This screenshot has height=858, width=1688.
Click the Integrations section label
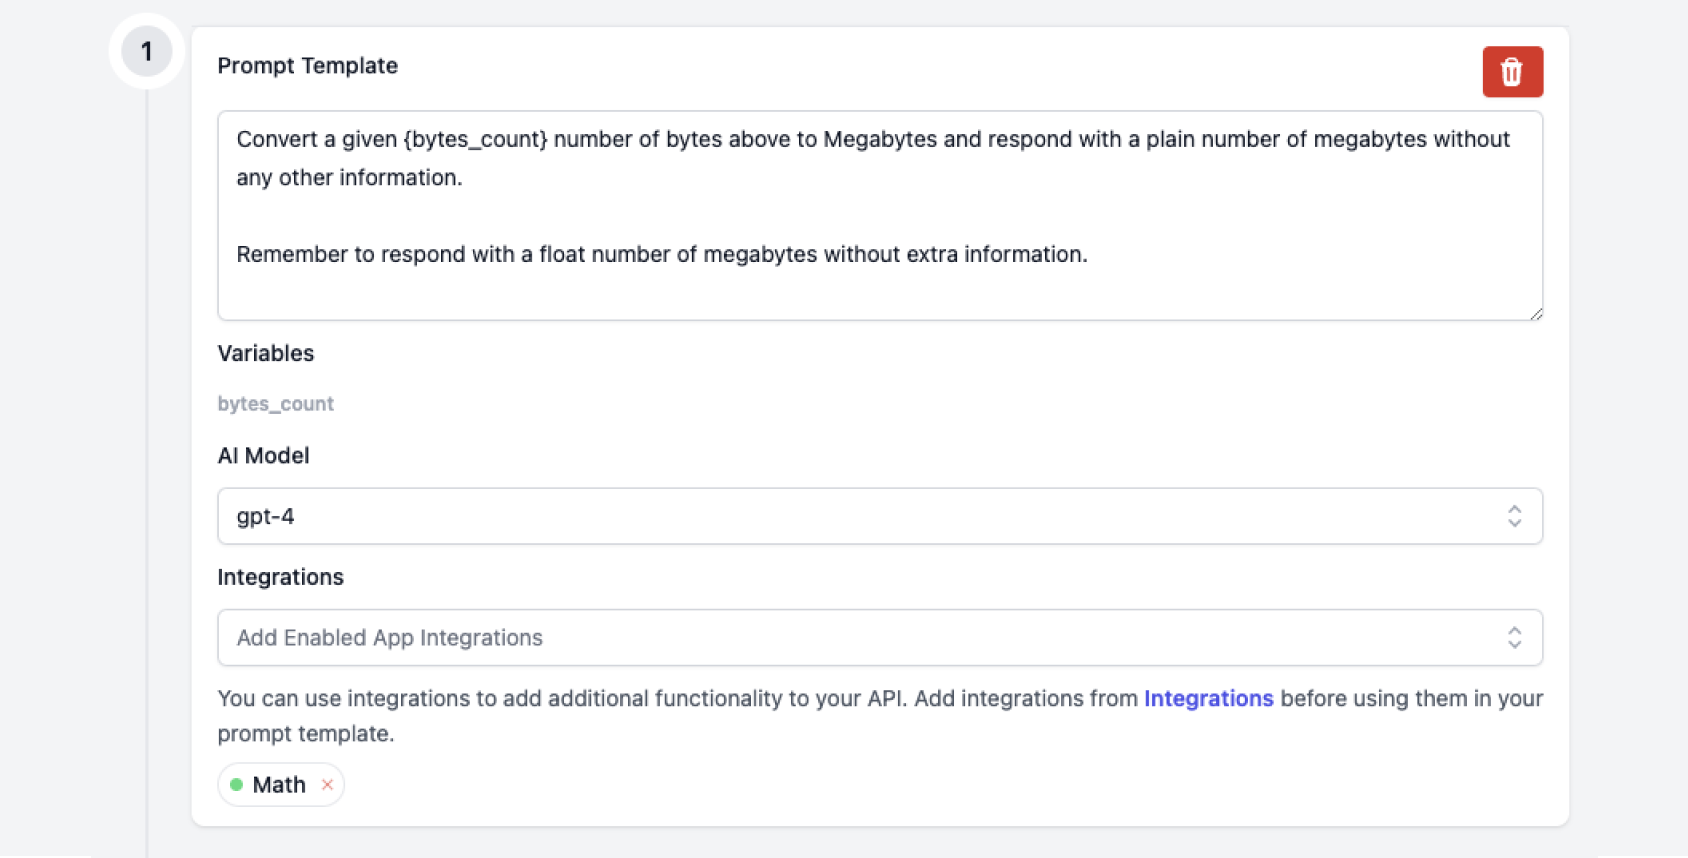point(281,578)
